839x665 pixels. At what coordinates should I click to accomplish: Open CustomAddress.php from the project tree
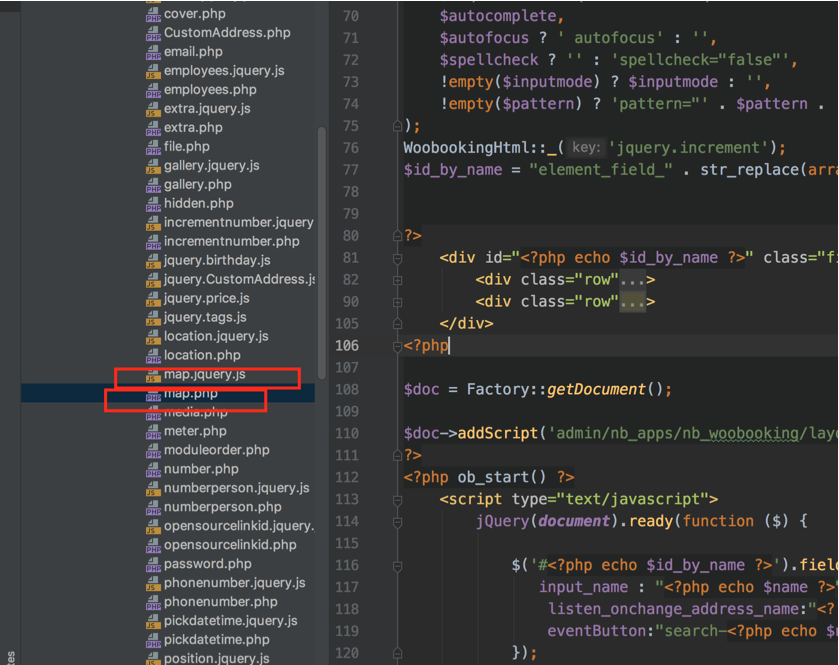pyautogui.click(x=227, y=33)
